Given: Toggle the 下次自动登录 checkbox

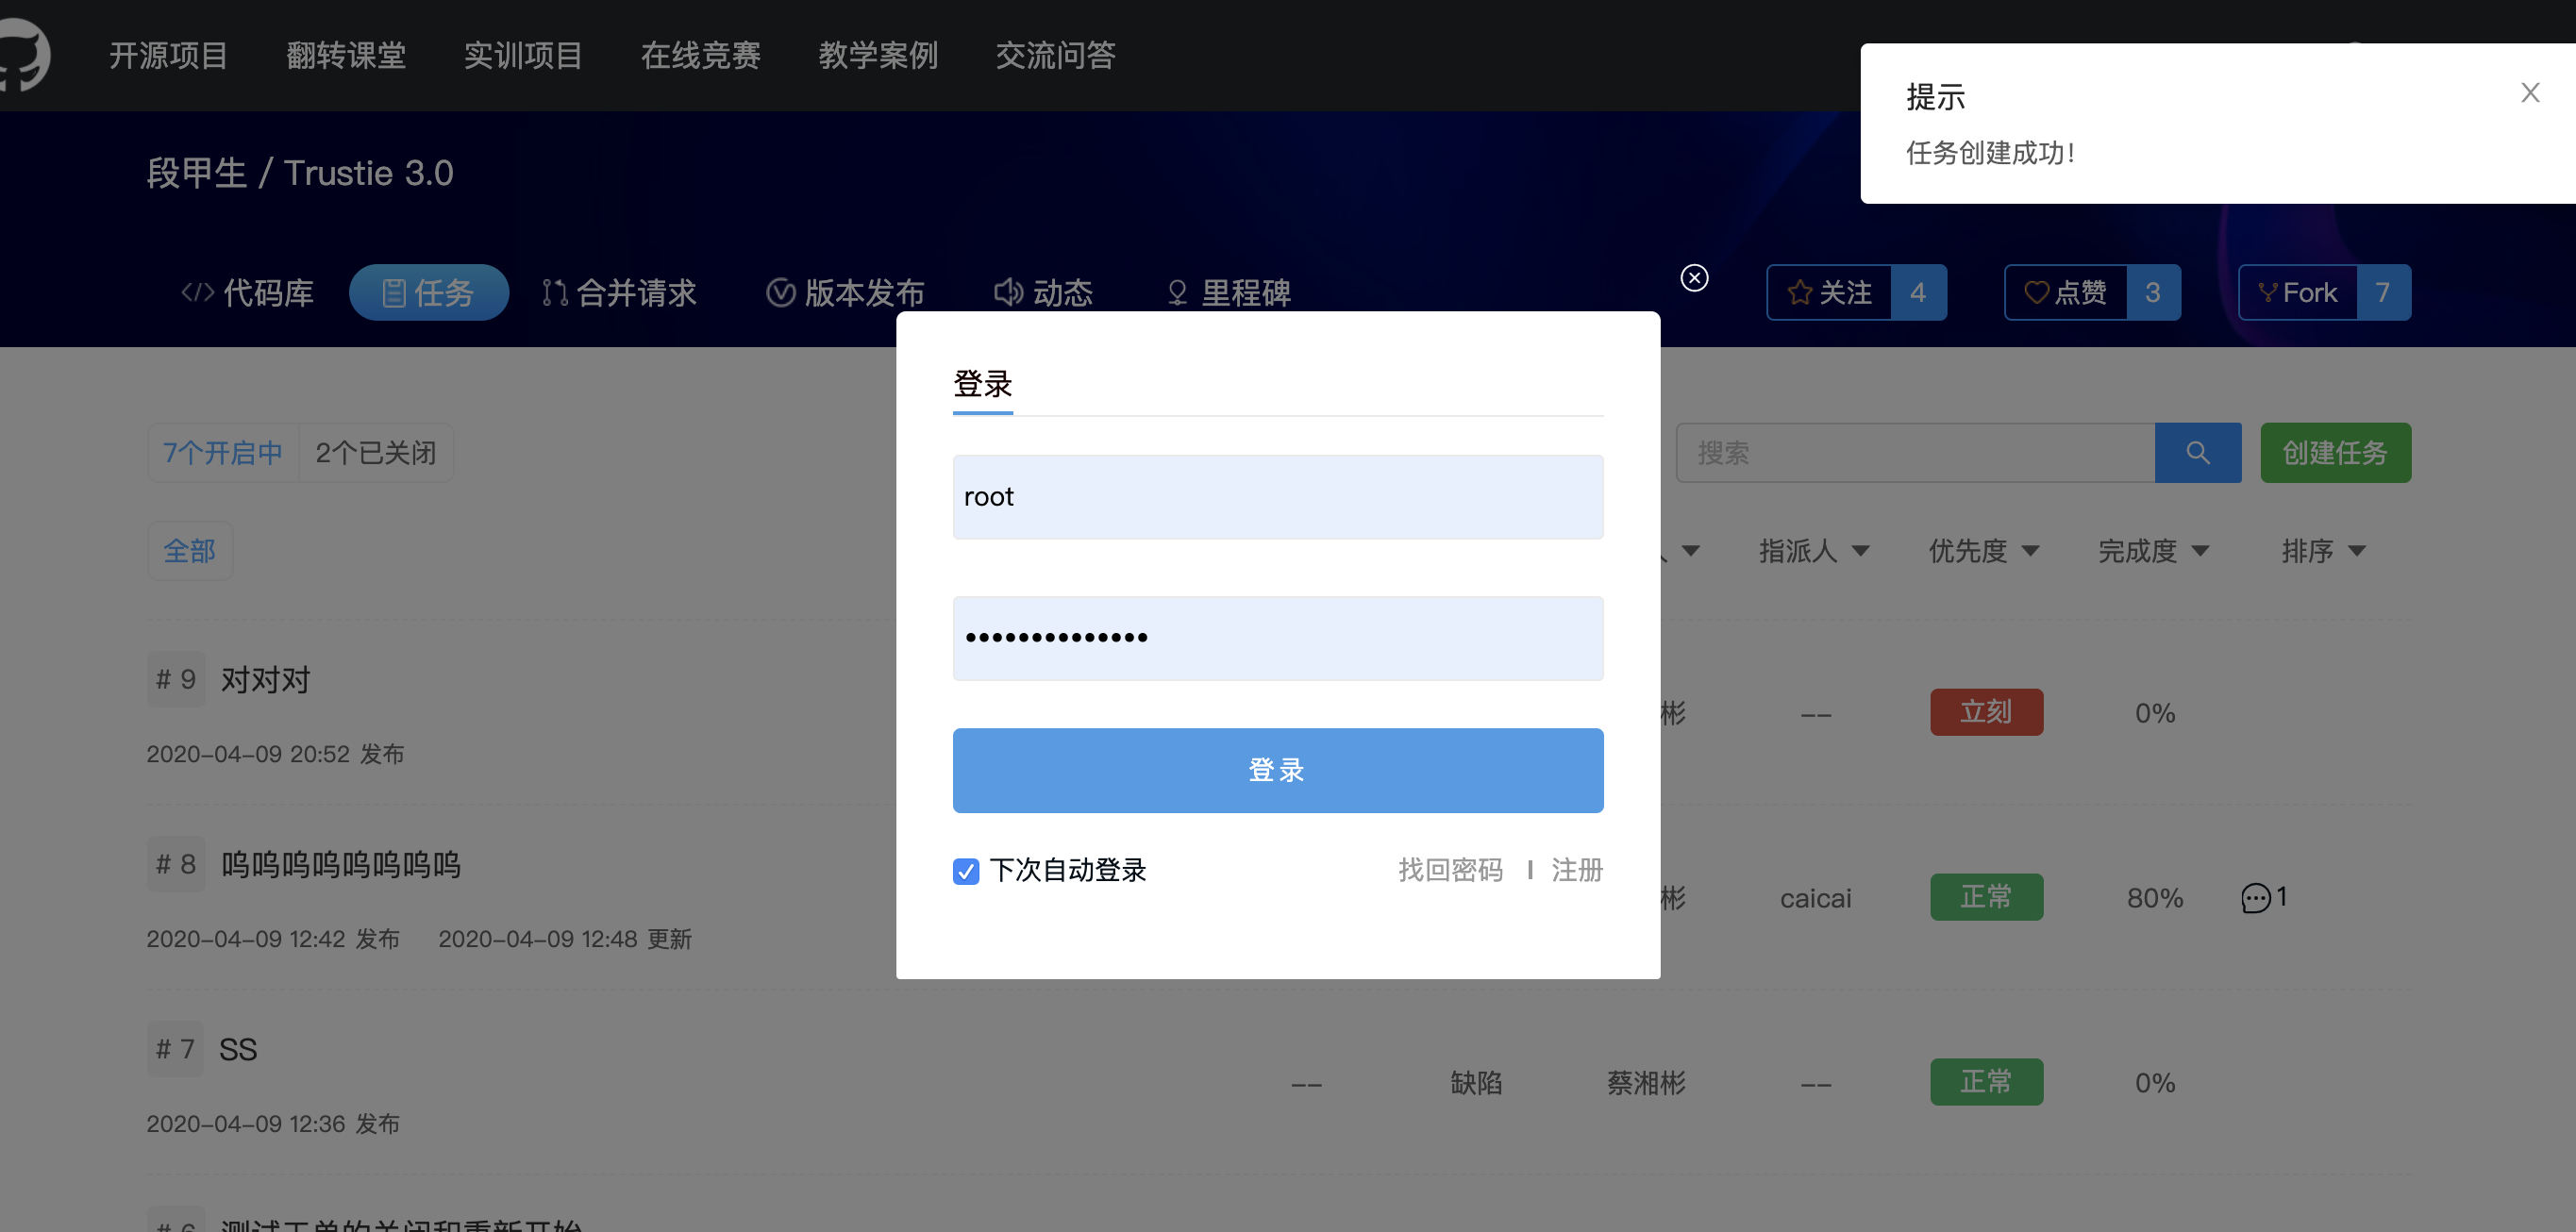Looking at the screenshot, I should [x=965, y=871].
